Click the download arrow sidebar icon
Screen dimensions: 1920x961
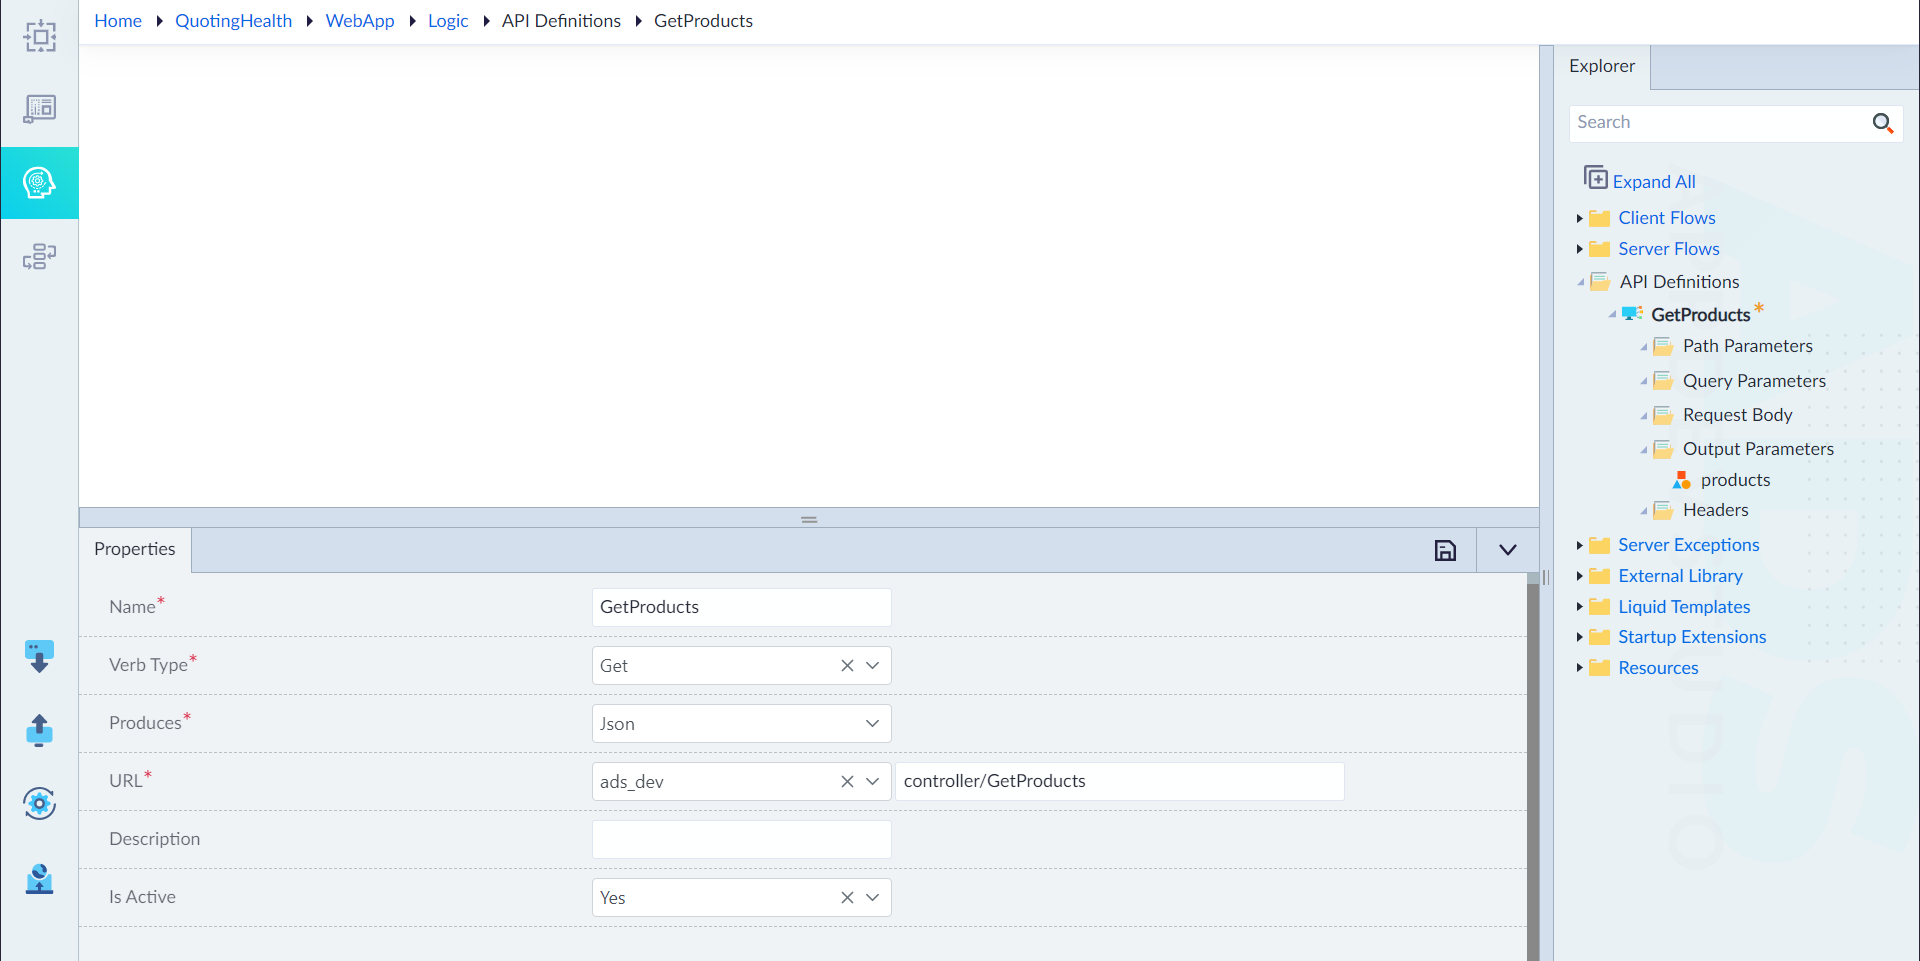coord(39,656)
